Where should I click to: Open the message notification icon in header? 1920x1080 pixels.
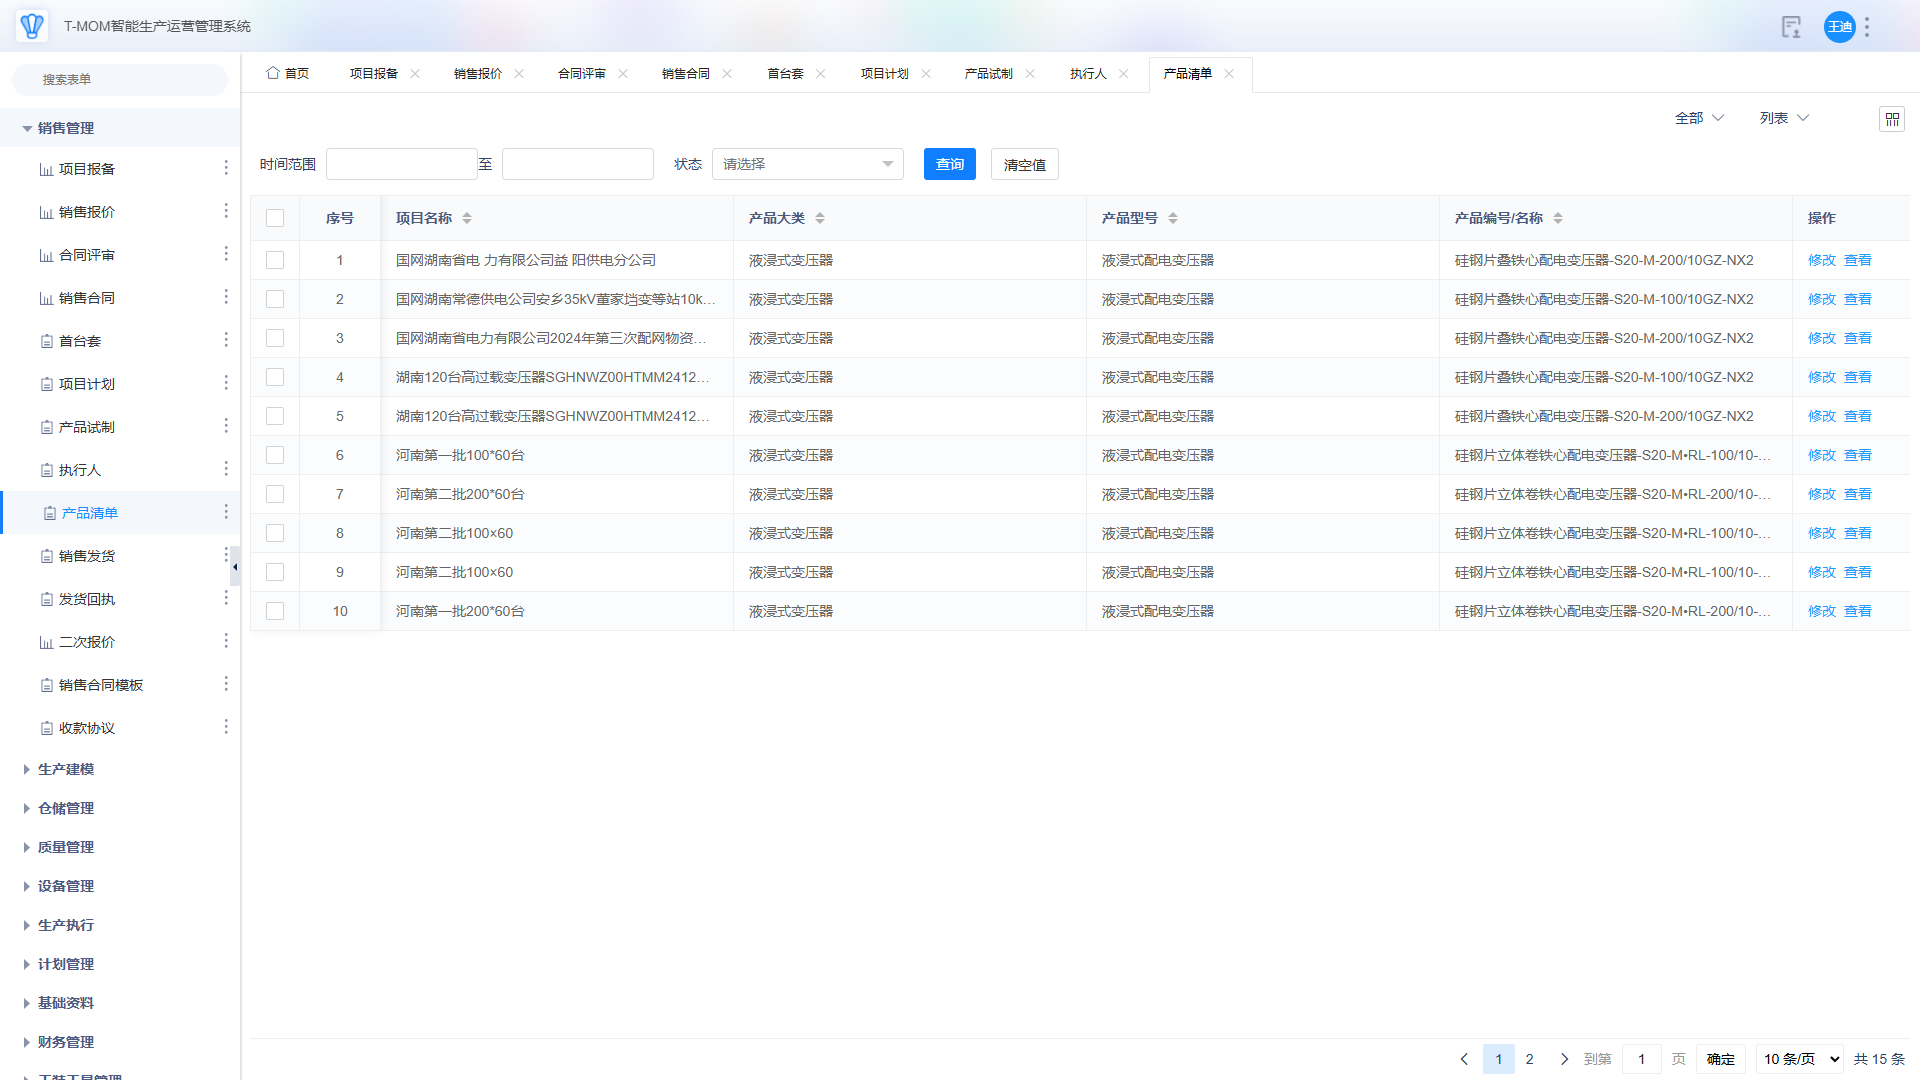(1791, 27)
